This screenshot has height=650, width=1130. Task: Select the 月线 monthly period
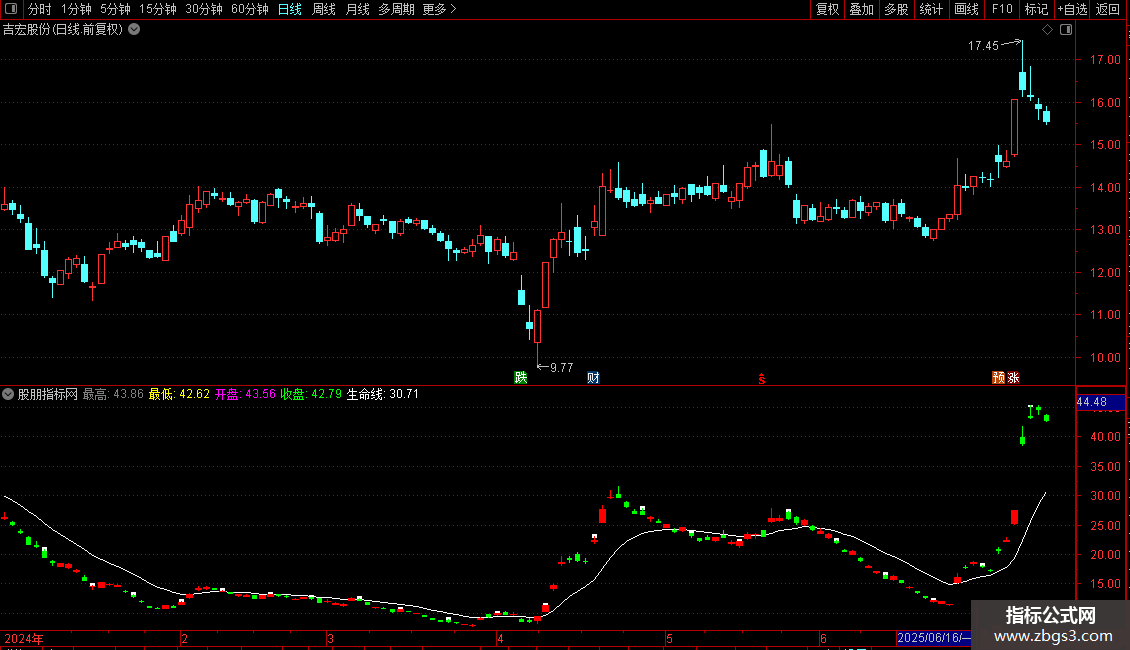pos(357,9)
